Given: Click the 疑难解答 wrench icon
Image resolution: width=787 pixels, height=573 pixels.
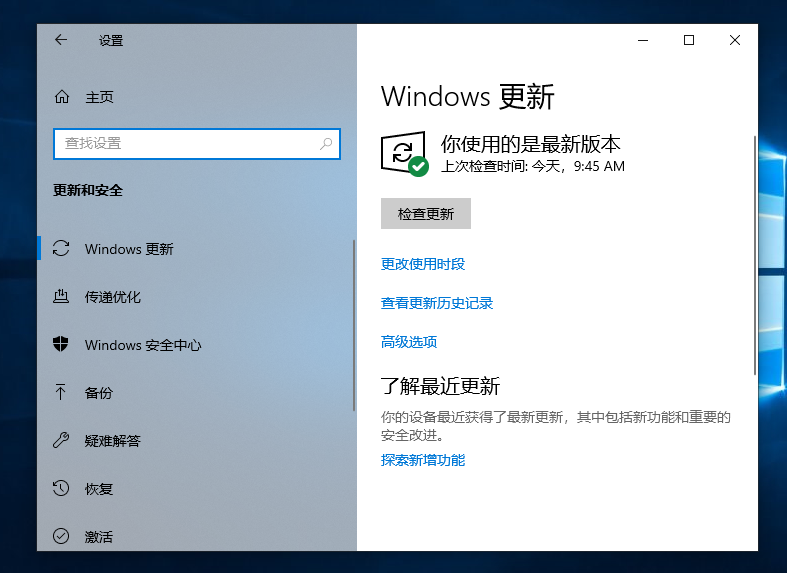Looking at the screenshot, I should (62, 441).
